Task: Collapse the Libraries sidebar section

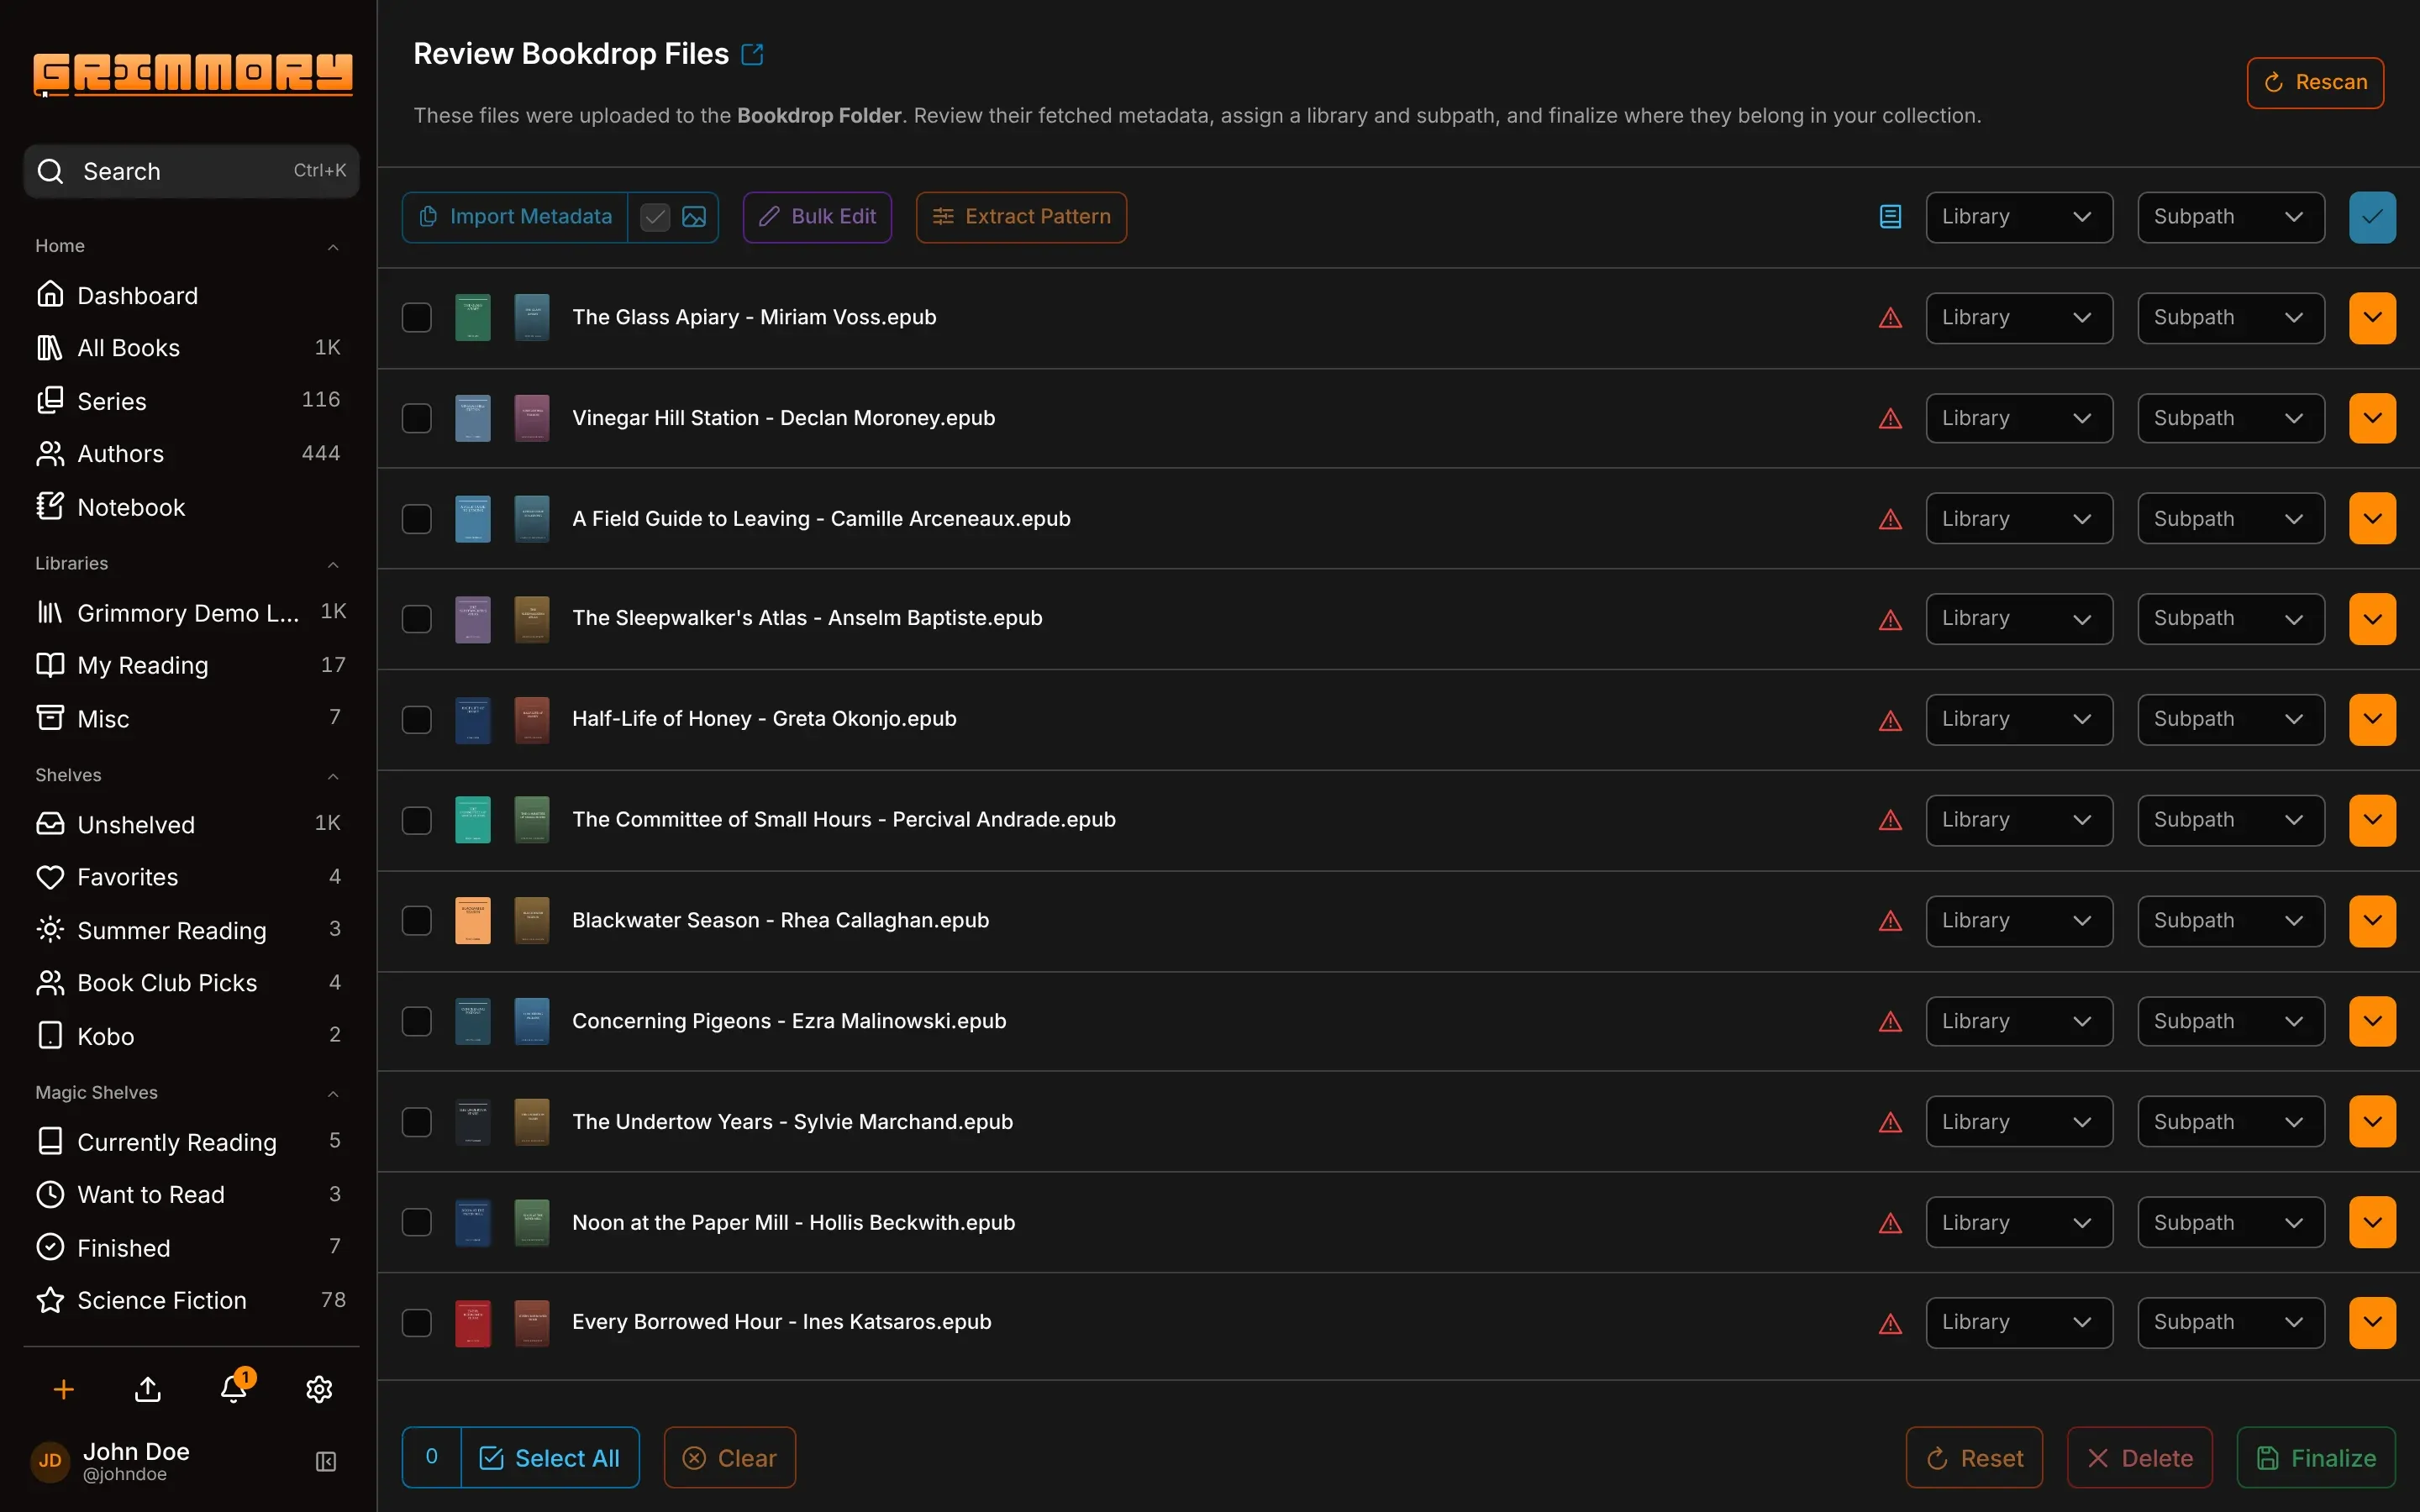Action: click(x=333, y=564)
